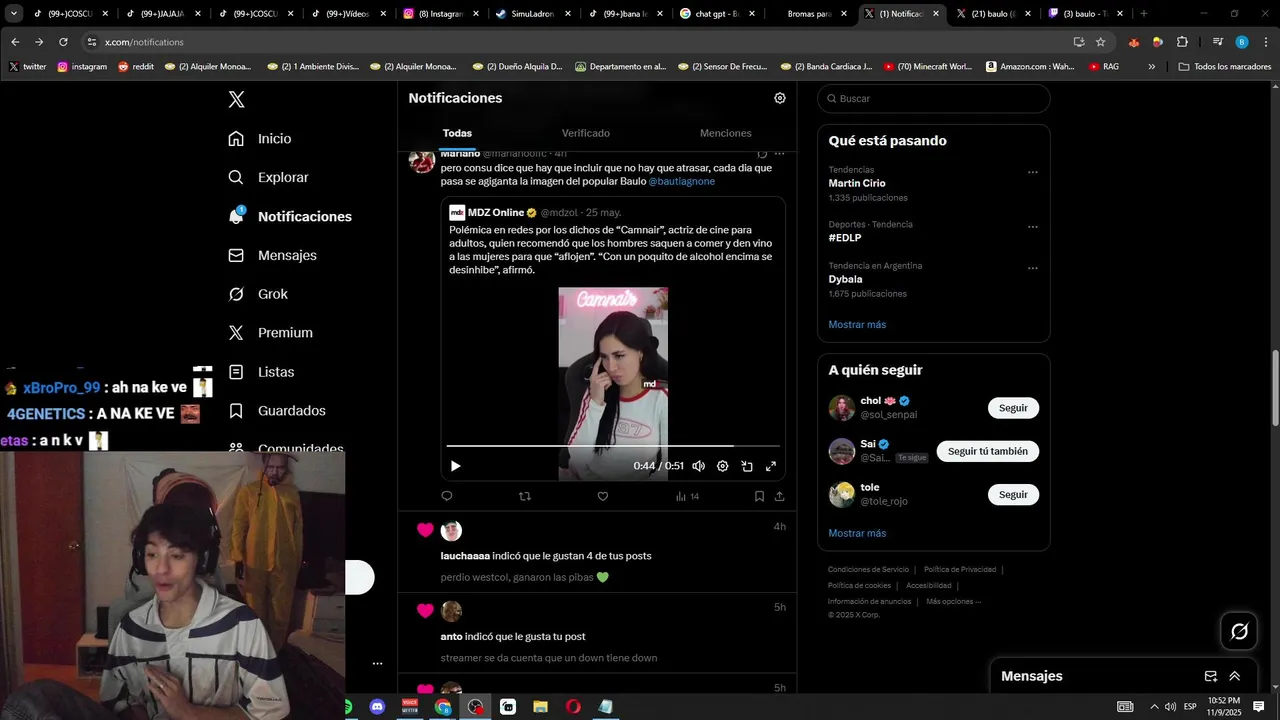Open options for Martin Cirio trend
The width and height of the screenshot is (1280, 720).
pos(1033,172)
